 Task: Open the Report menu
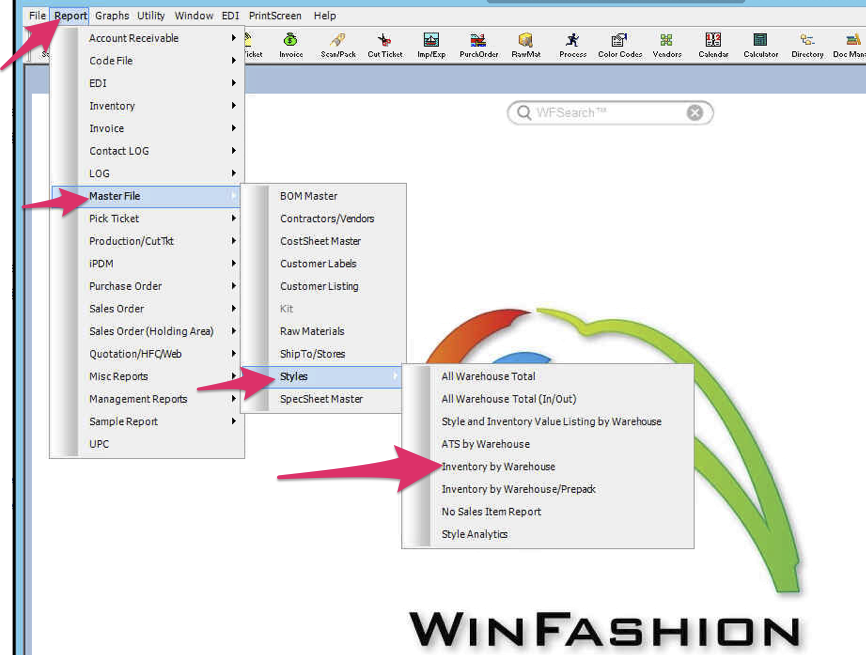(x=70, y=15)
